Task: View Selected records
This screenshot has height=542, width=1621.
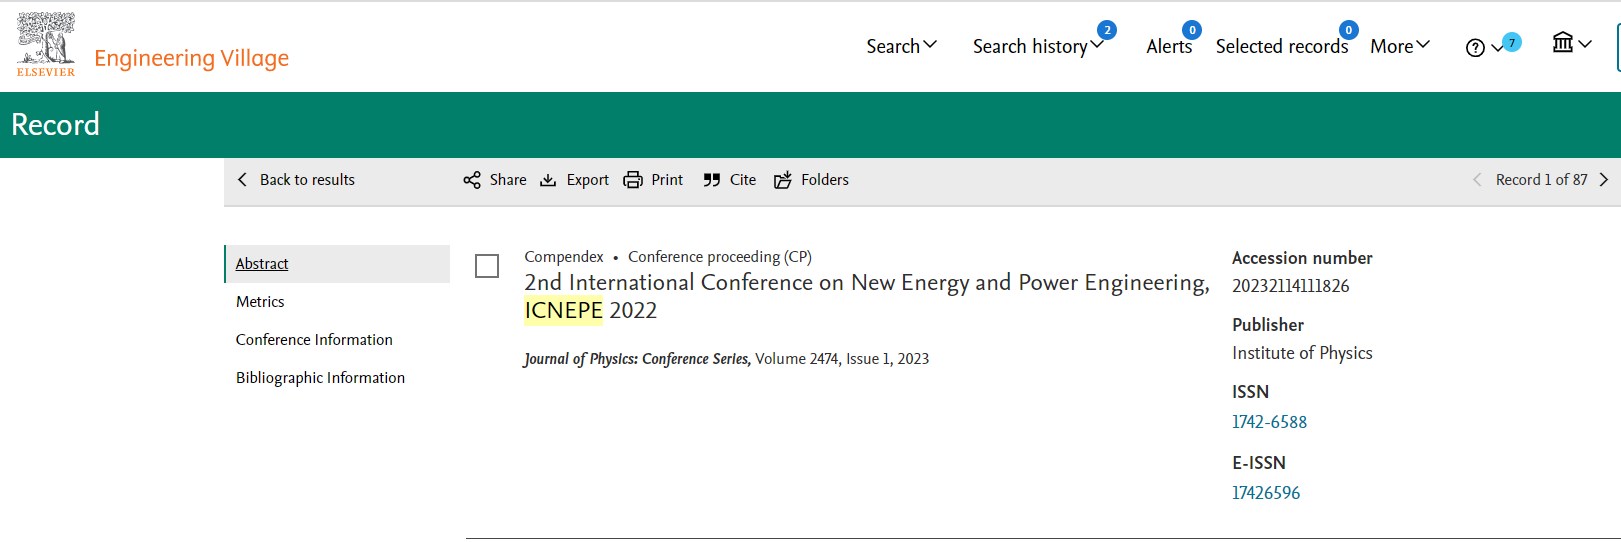Action: [1282, 46]
